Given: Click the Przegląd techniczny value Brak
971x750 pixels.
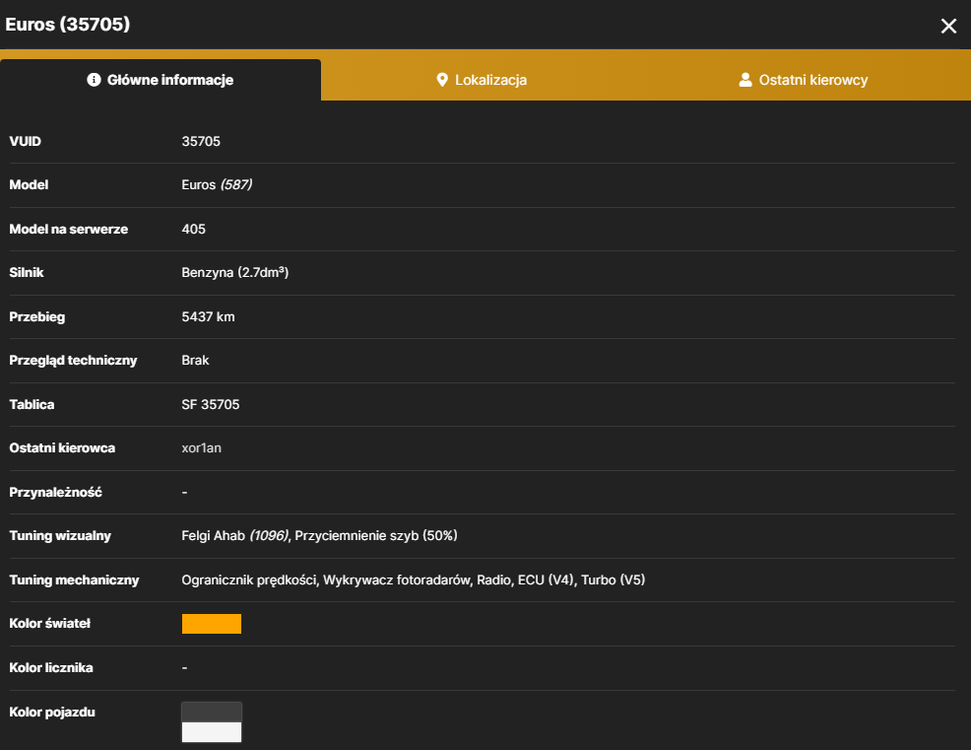Looking at the screenshot, I should 195,360.
